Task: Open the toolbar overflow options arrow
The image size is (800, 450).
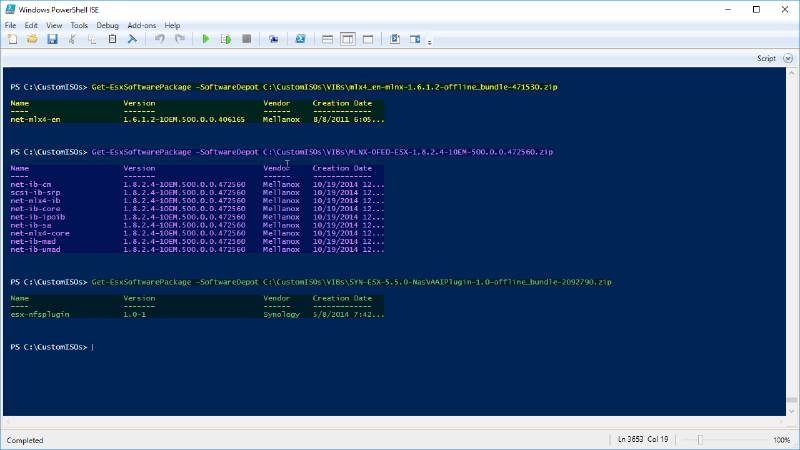Action: 430,42
